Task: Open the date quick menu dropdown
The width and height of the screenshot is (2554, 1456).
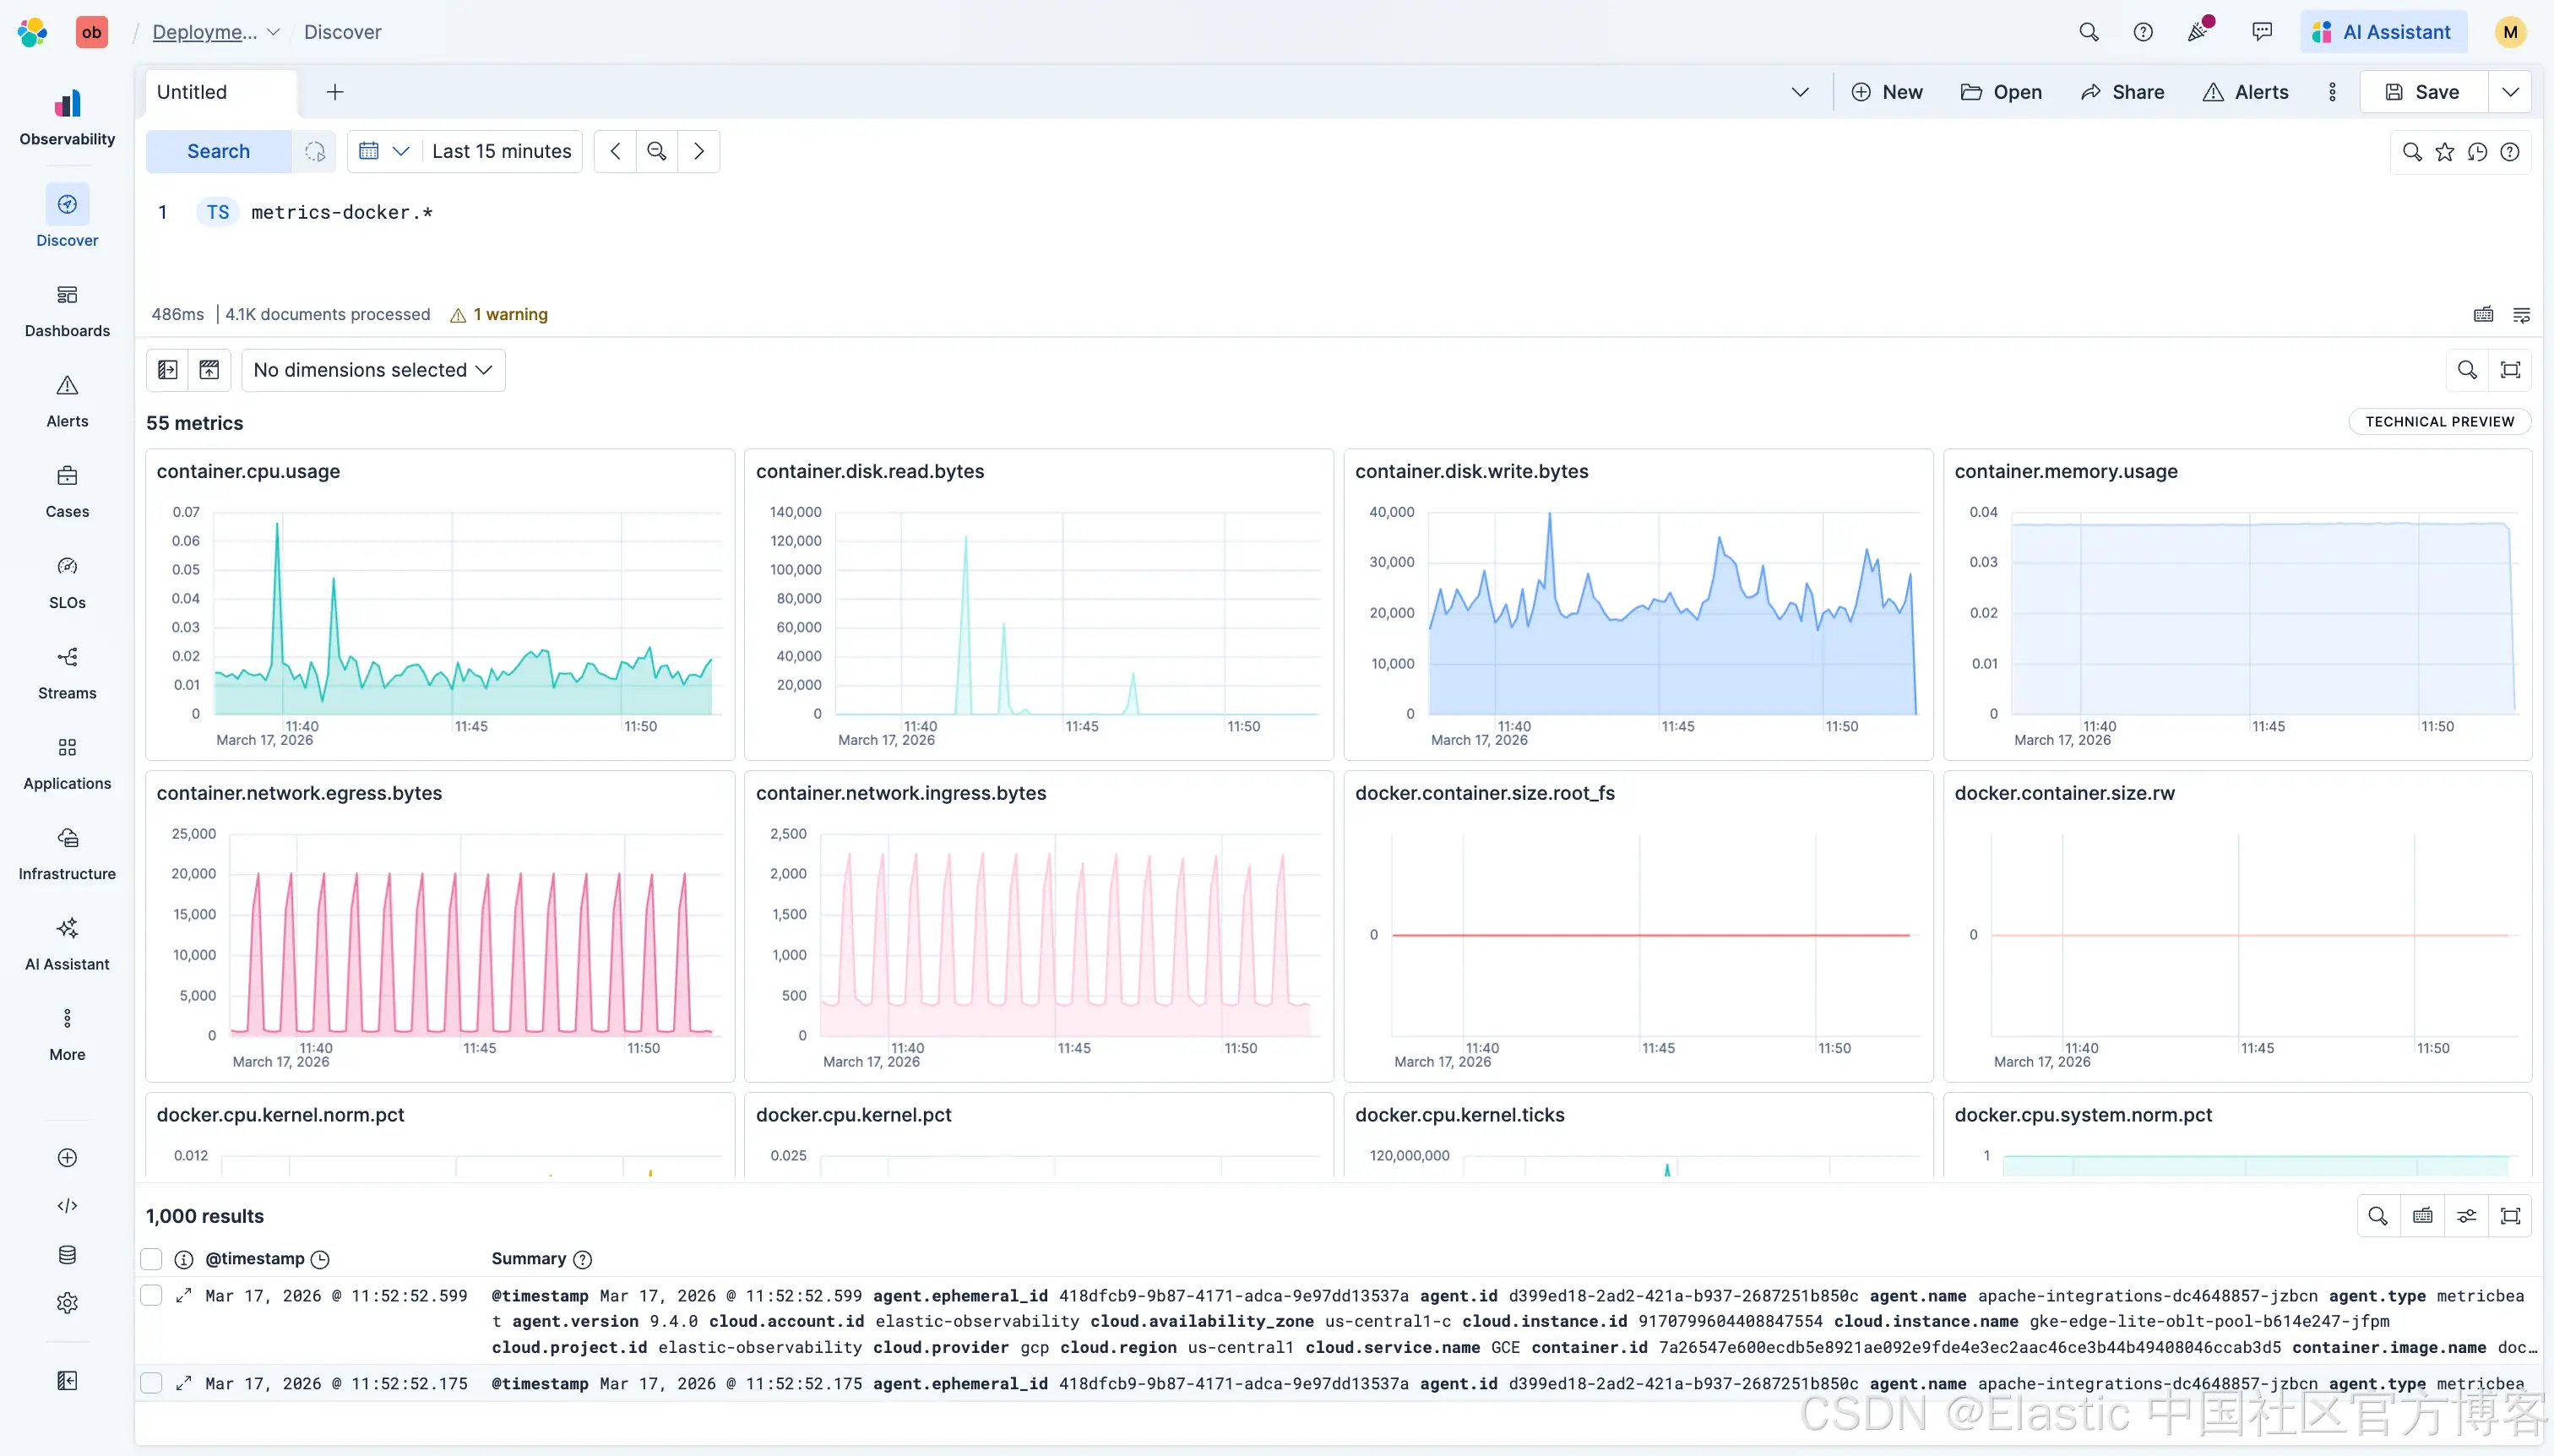Action: (x=384, y=151)
